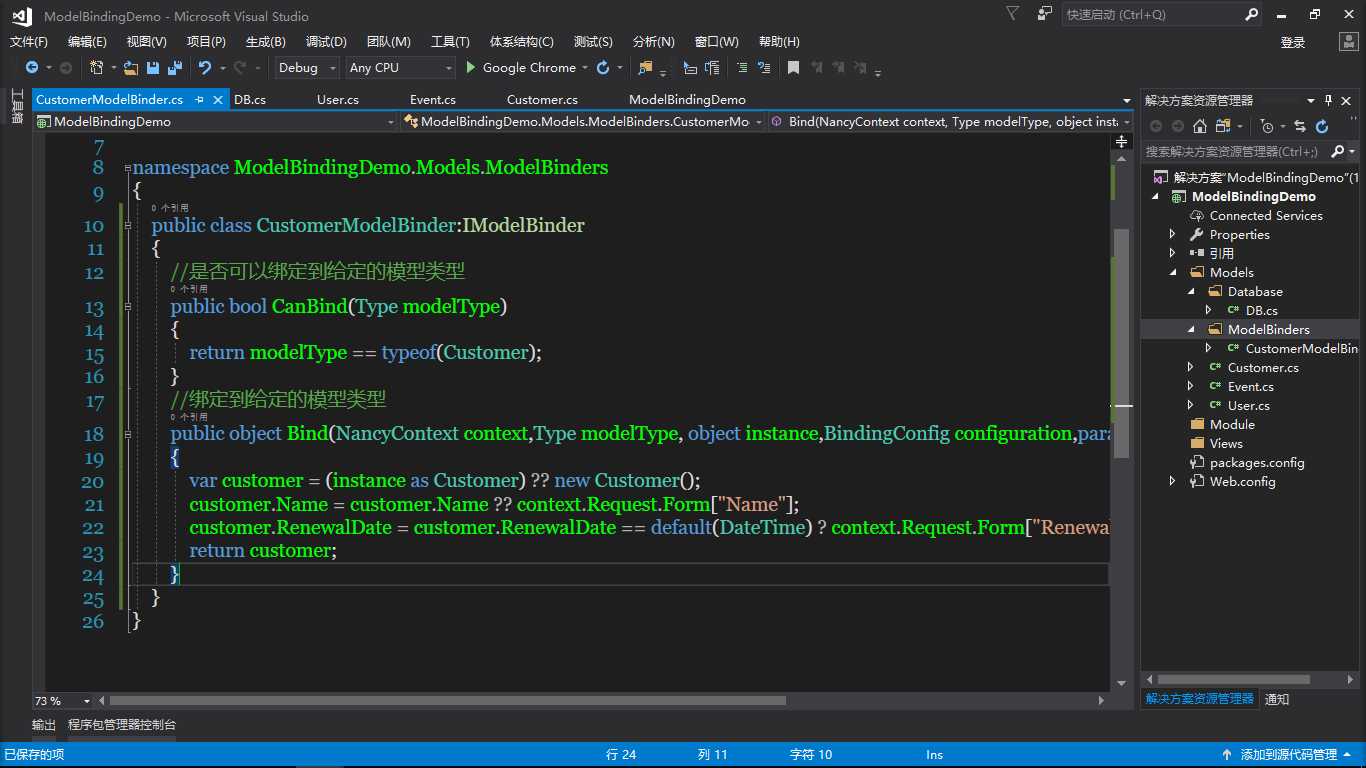Image resolution: width=1366 pixels, height=768 pixels.
Task: Click the browser Refresh icon in the toolbar
Action: coord(603,68)
